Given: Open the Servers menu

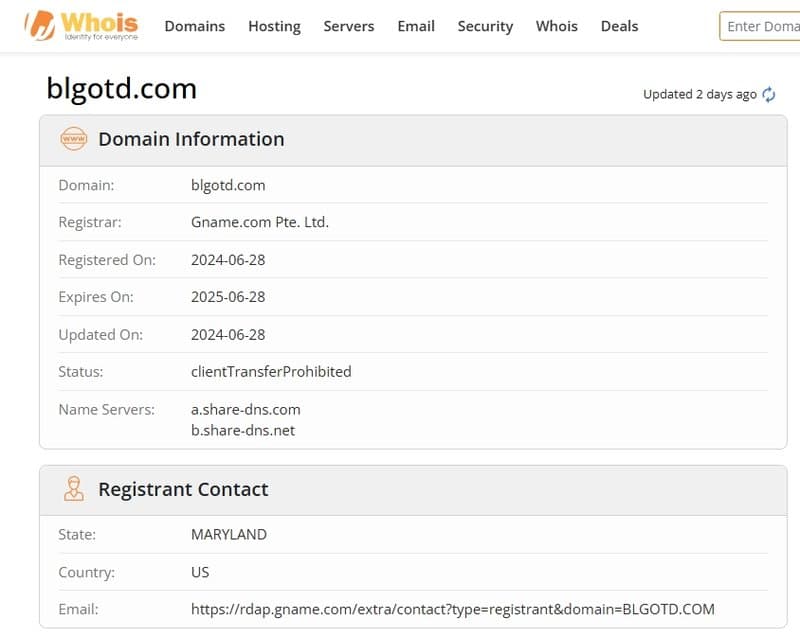Looking at the screenshot, I should pyautogui.click(x=349, y=26).
